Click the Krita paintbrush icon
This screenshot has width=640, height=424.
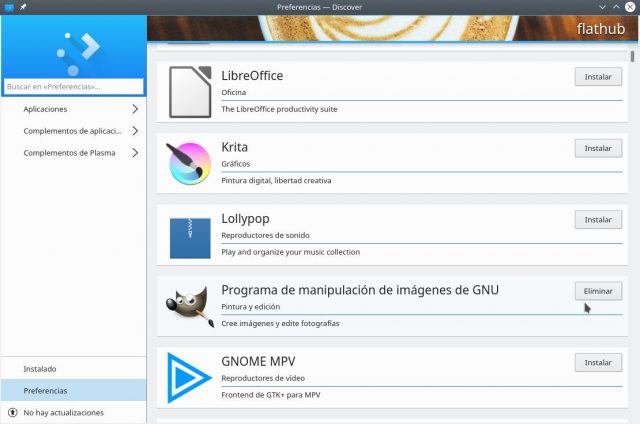point(189,163)
